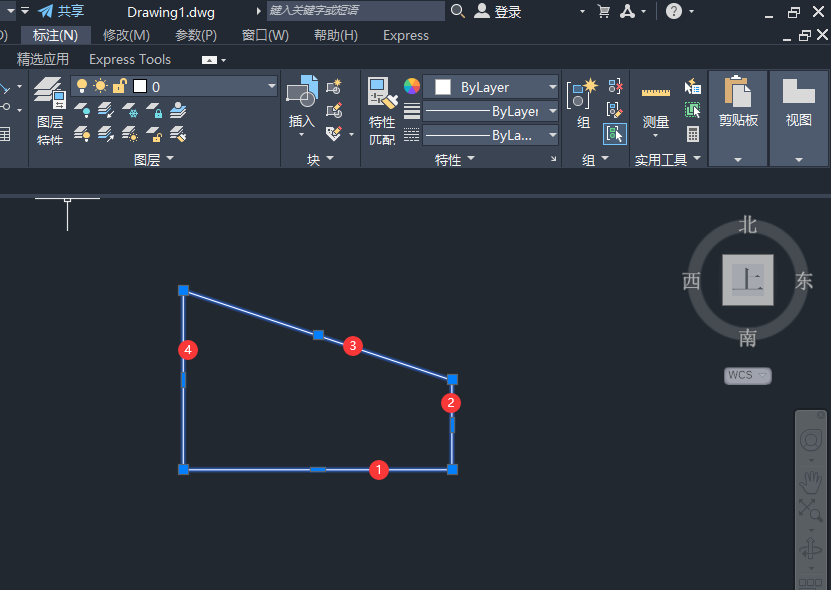Screen dimensions: 831x590
Task: Toggle ribbon minimize state button
Action: [210, 60]
